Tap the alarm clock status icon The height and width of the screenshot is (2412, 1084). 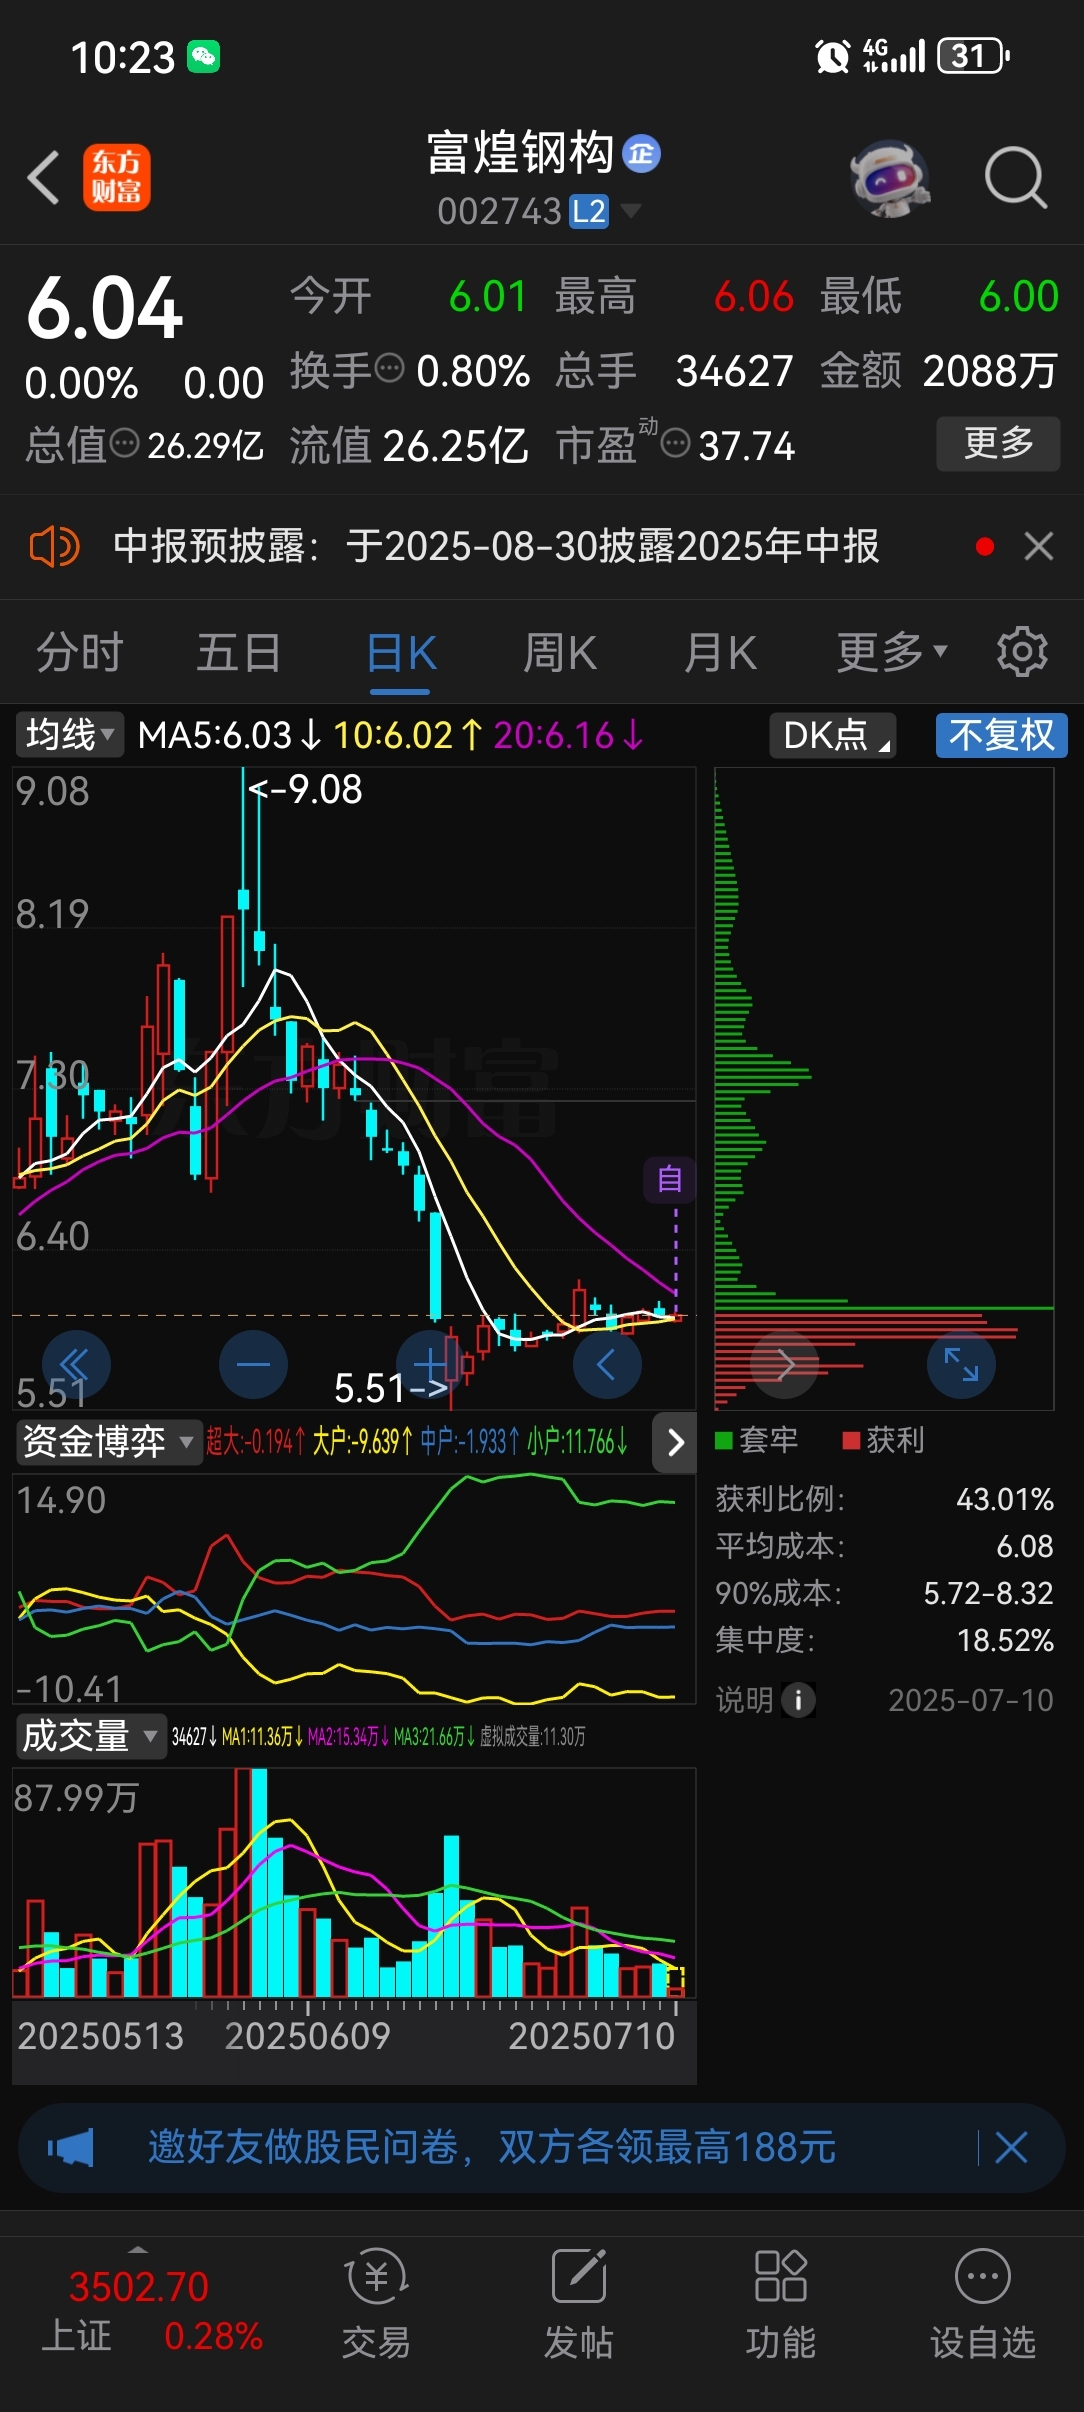coord(833,56)
